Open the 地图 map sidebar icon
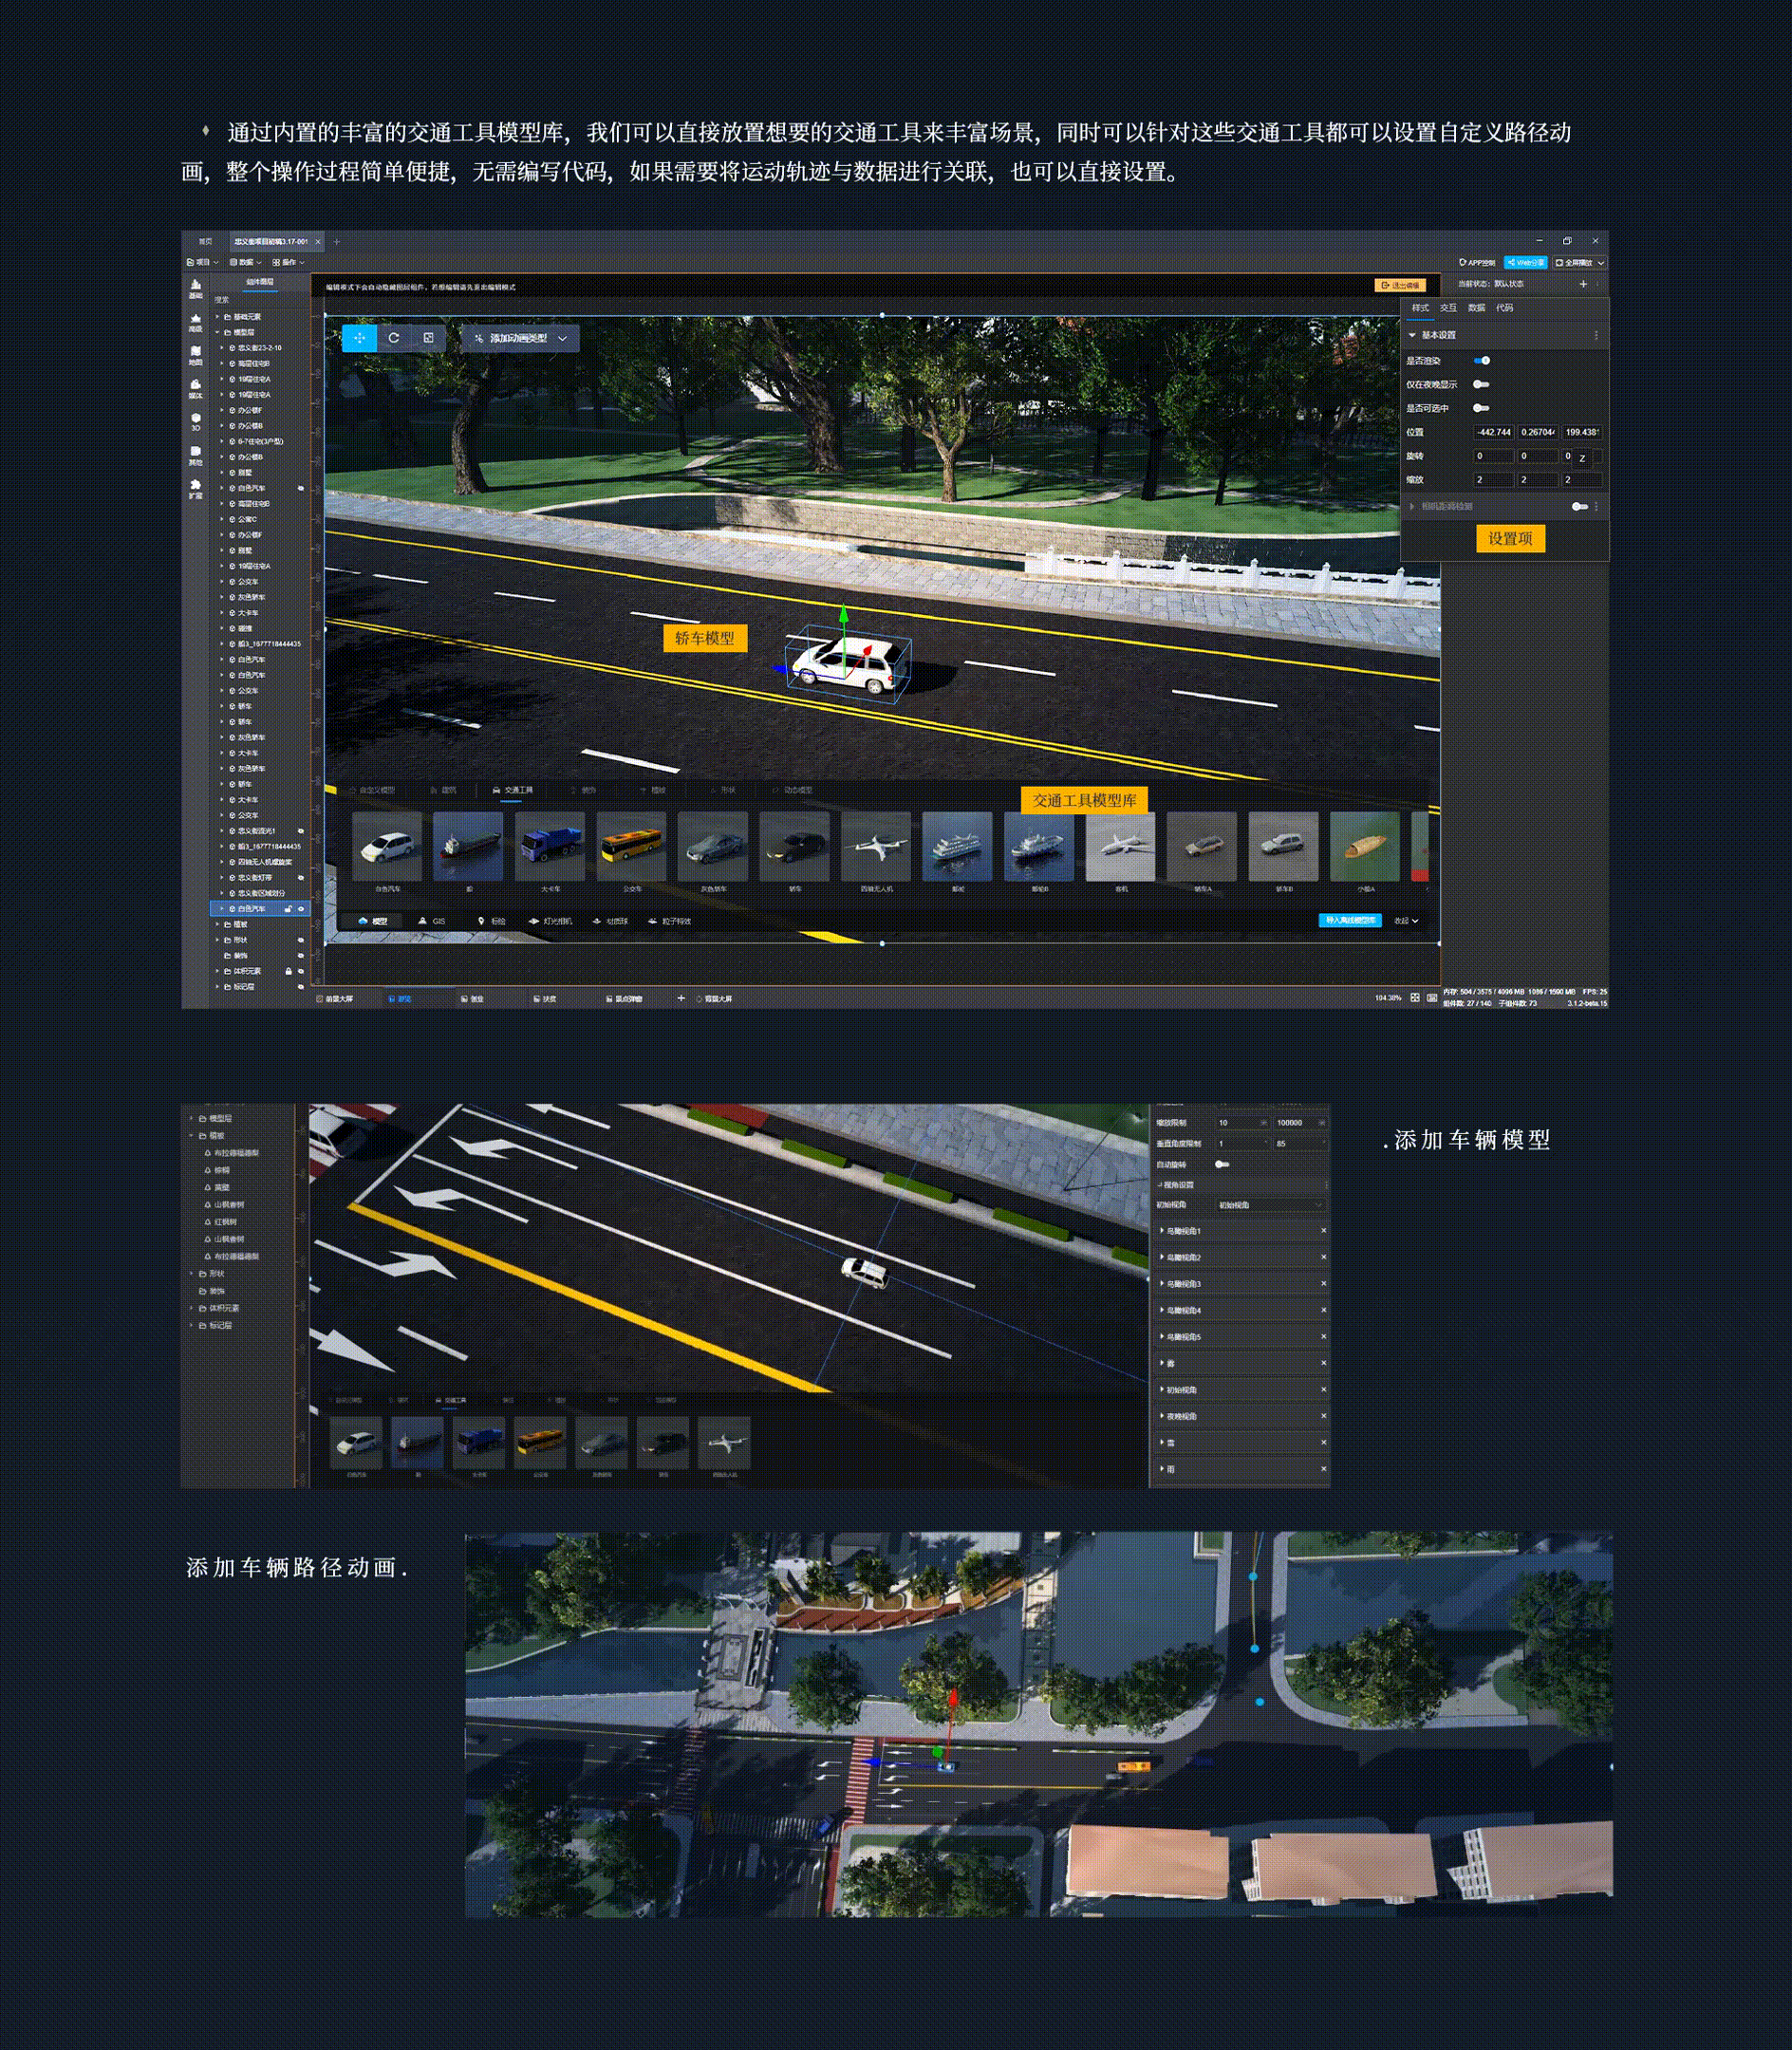Screen dimensions: 1792x2050 click(x=195, y=354)
